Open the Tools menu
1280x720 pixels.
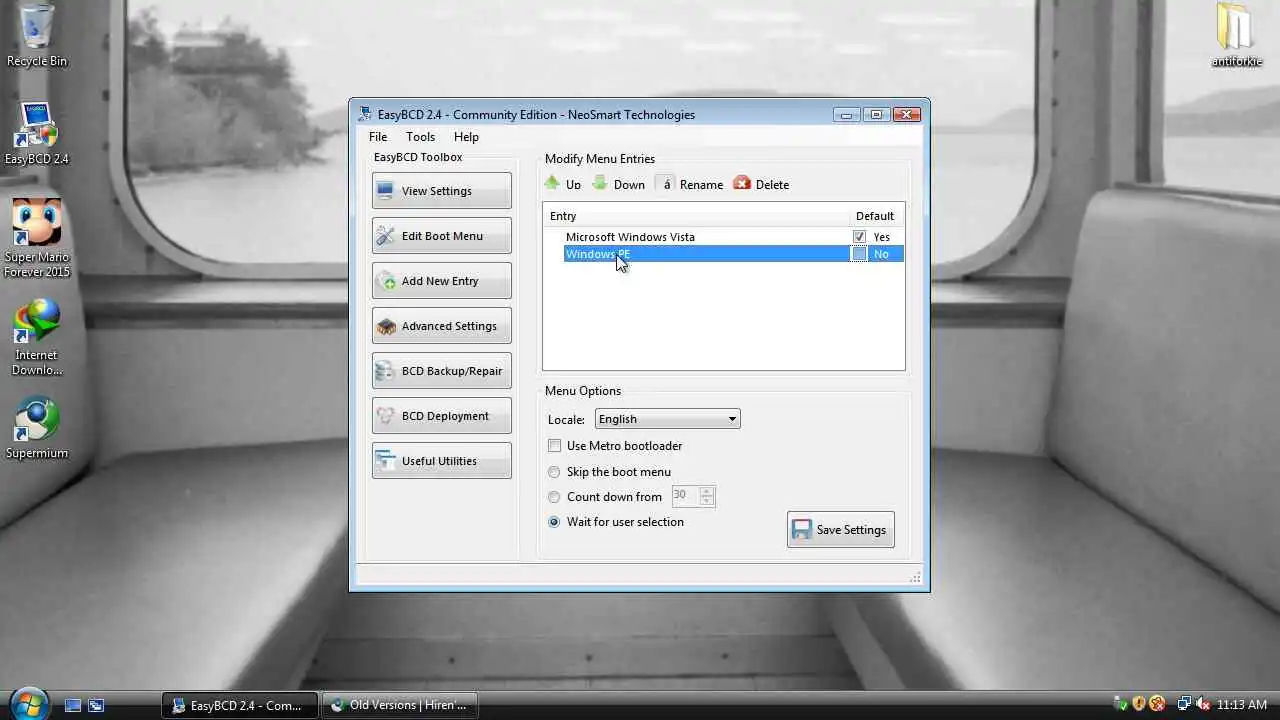pos(420,137)
